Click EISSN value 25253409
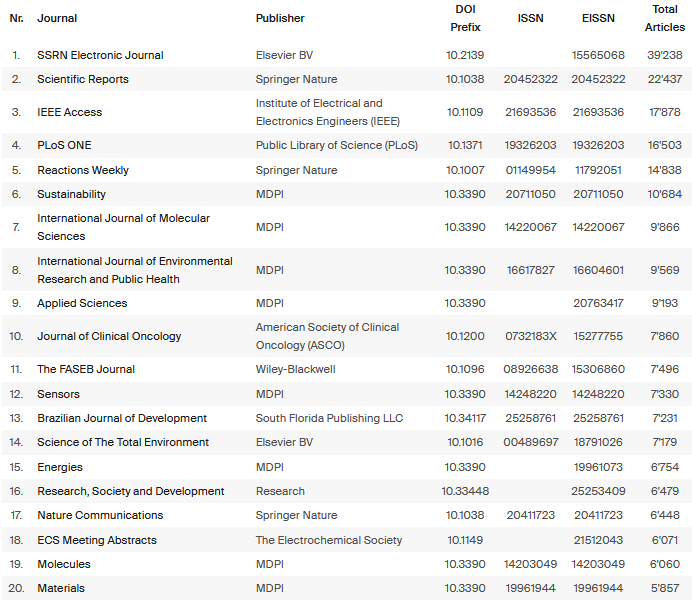 click(598, 491)
